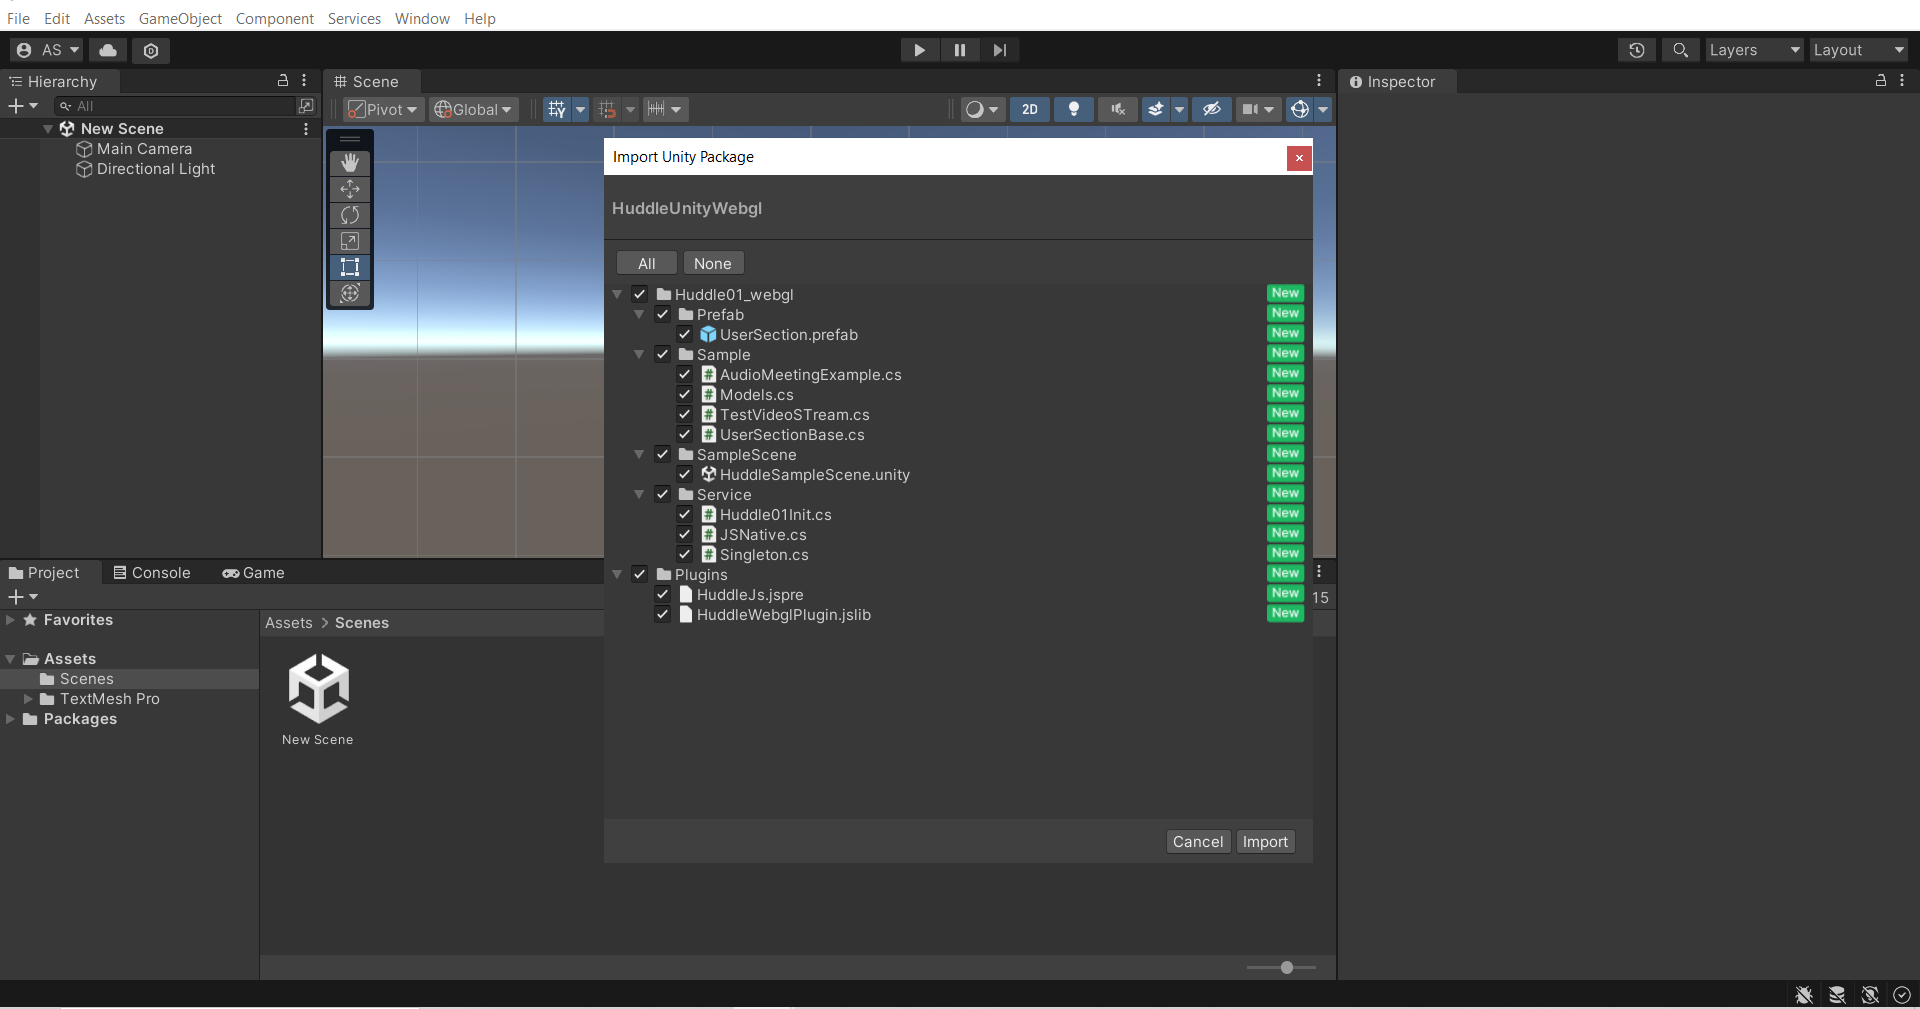Open the Layout dropdown

1859,50
